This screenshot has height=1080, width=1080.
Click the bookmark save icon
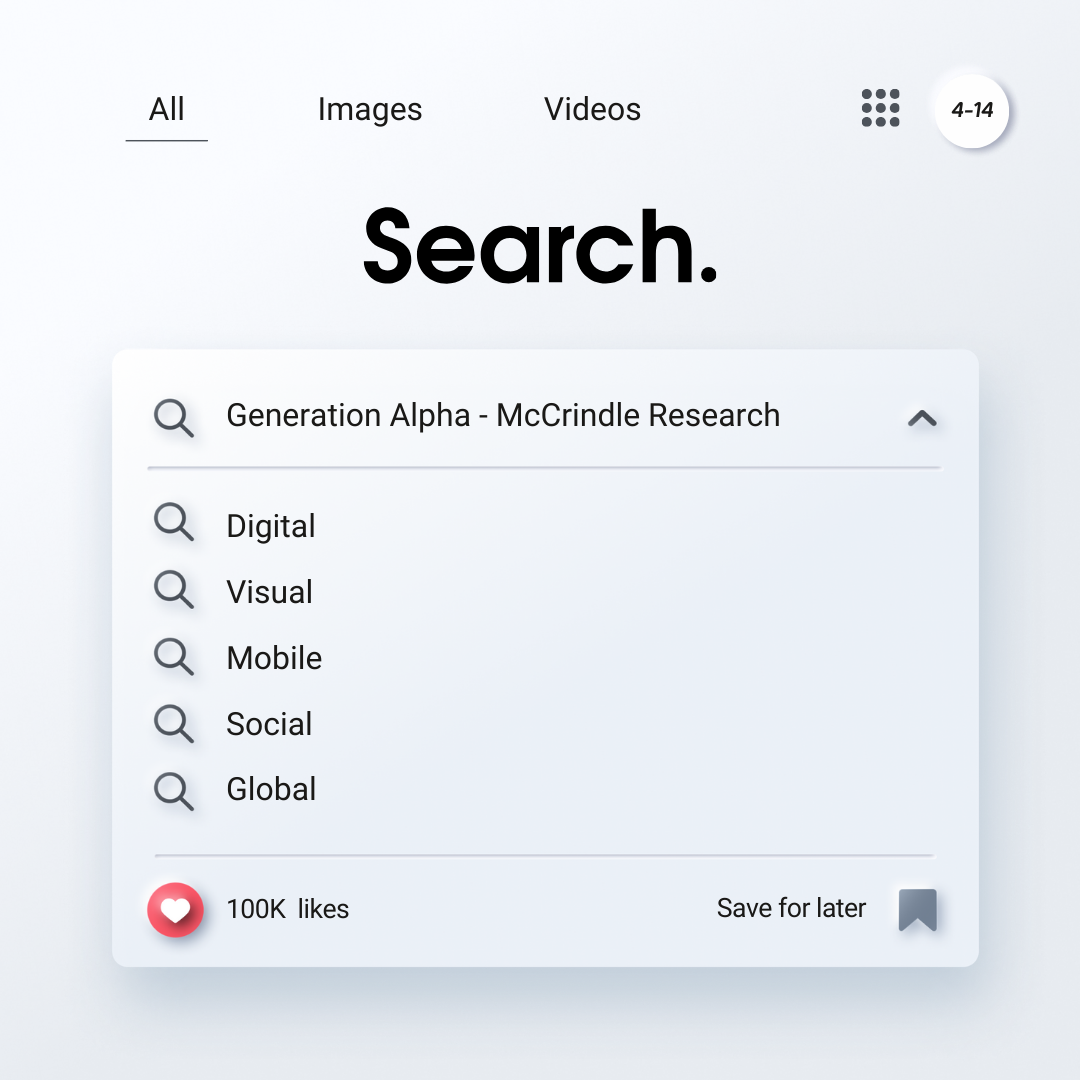click(917, 910)
